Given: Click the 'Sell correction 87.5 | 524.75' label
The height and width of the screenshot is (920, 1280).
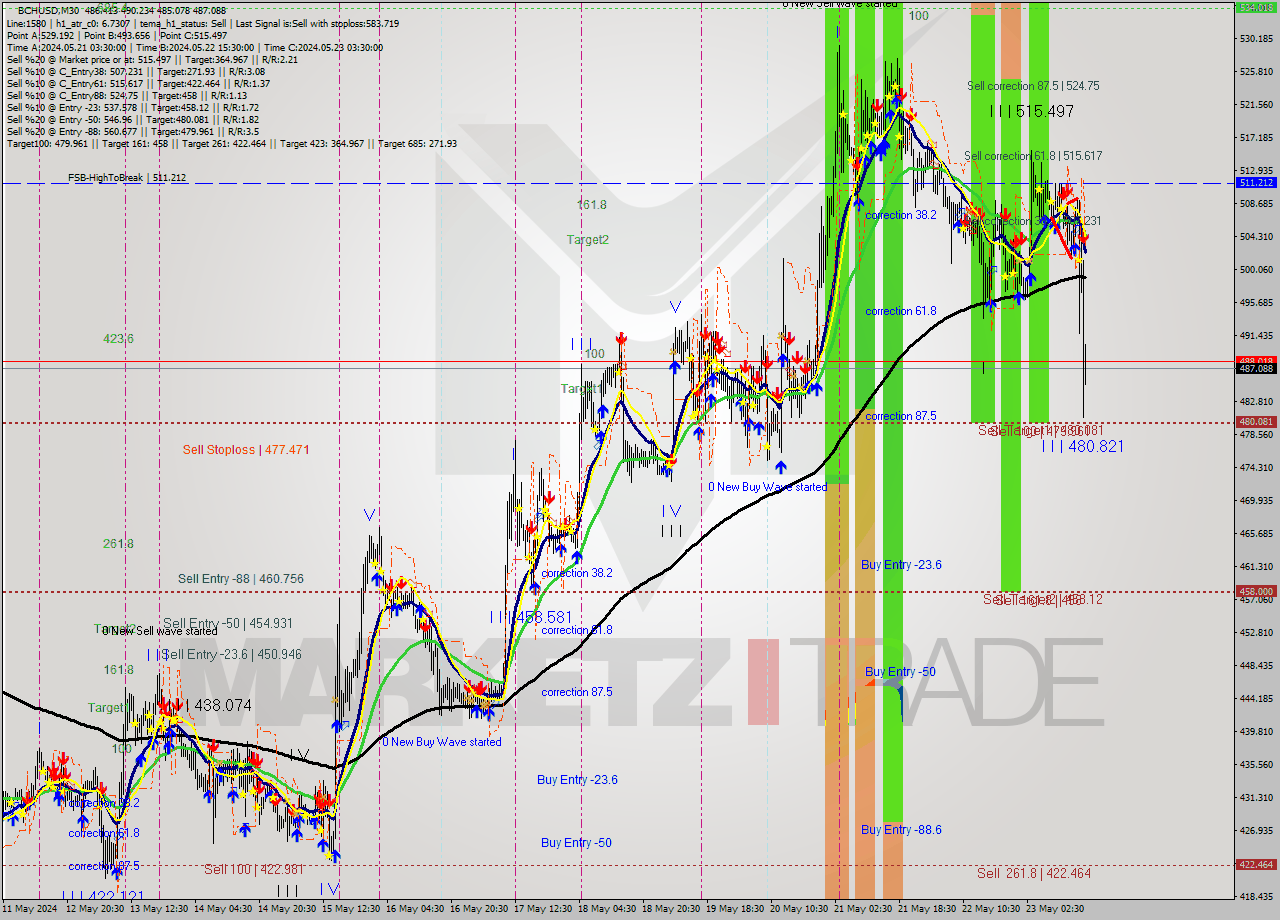Looking at the screenshot, I should pos(1033,86).
